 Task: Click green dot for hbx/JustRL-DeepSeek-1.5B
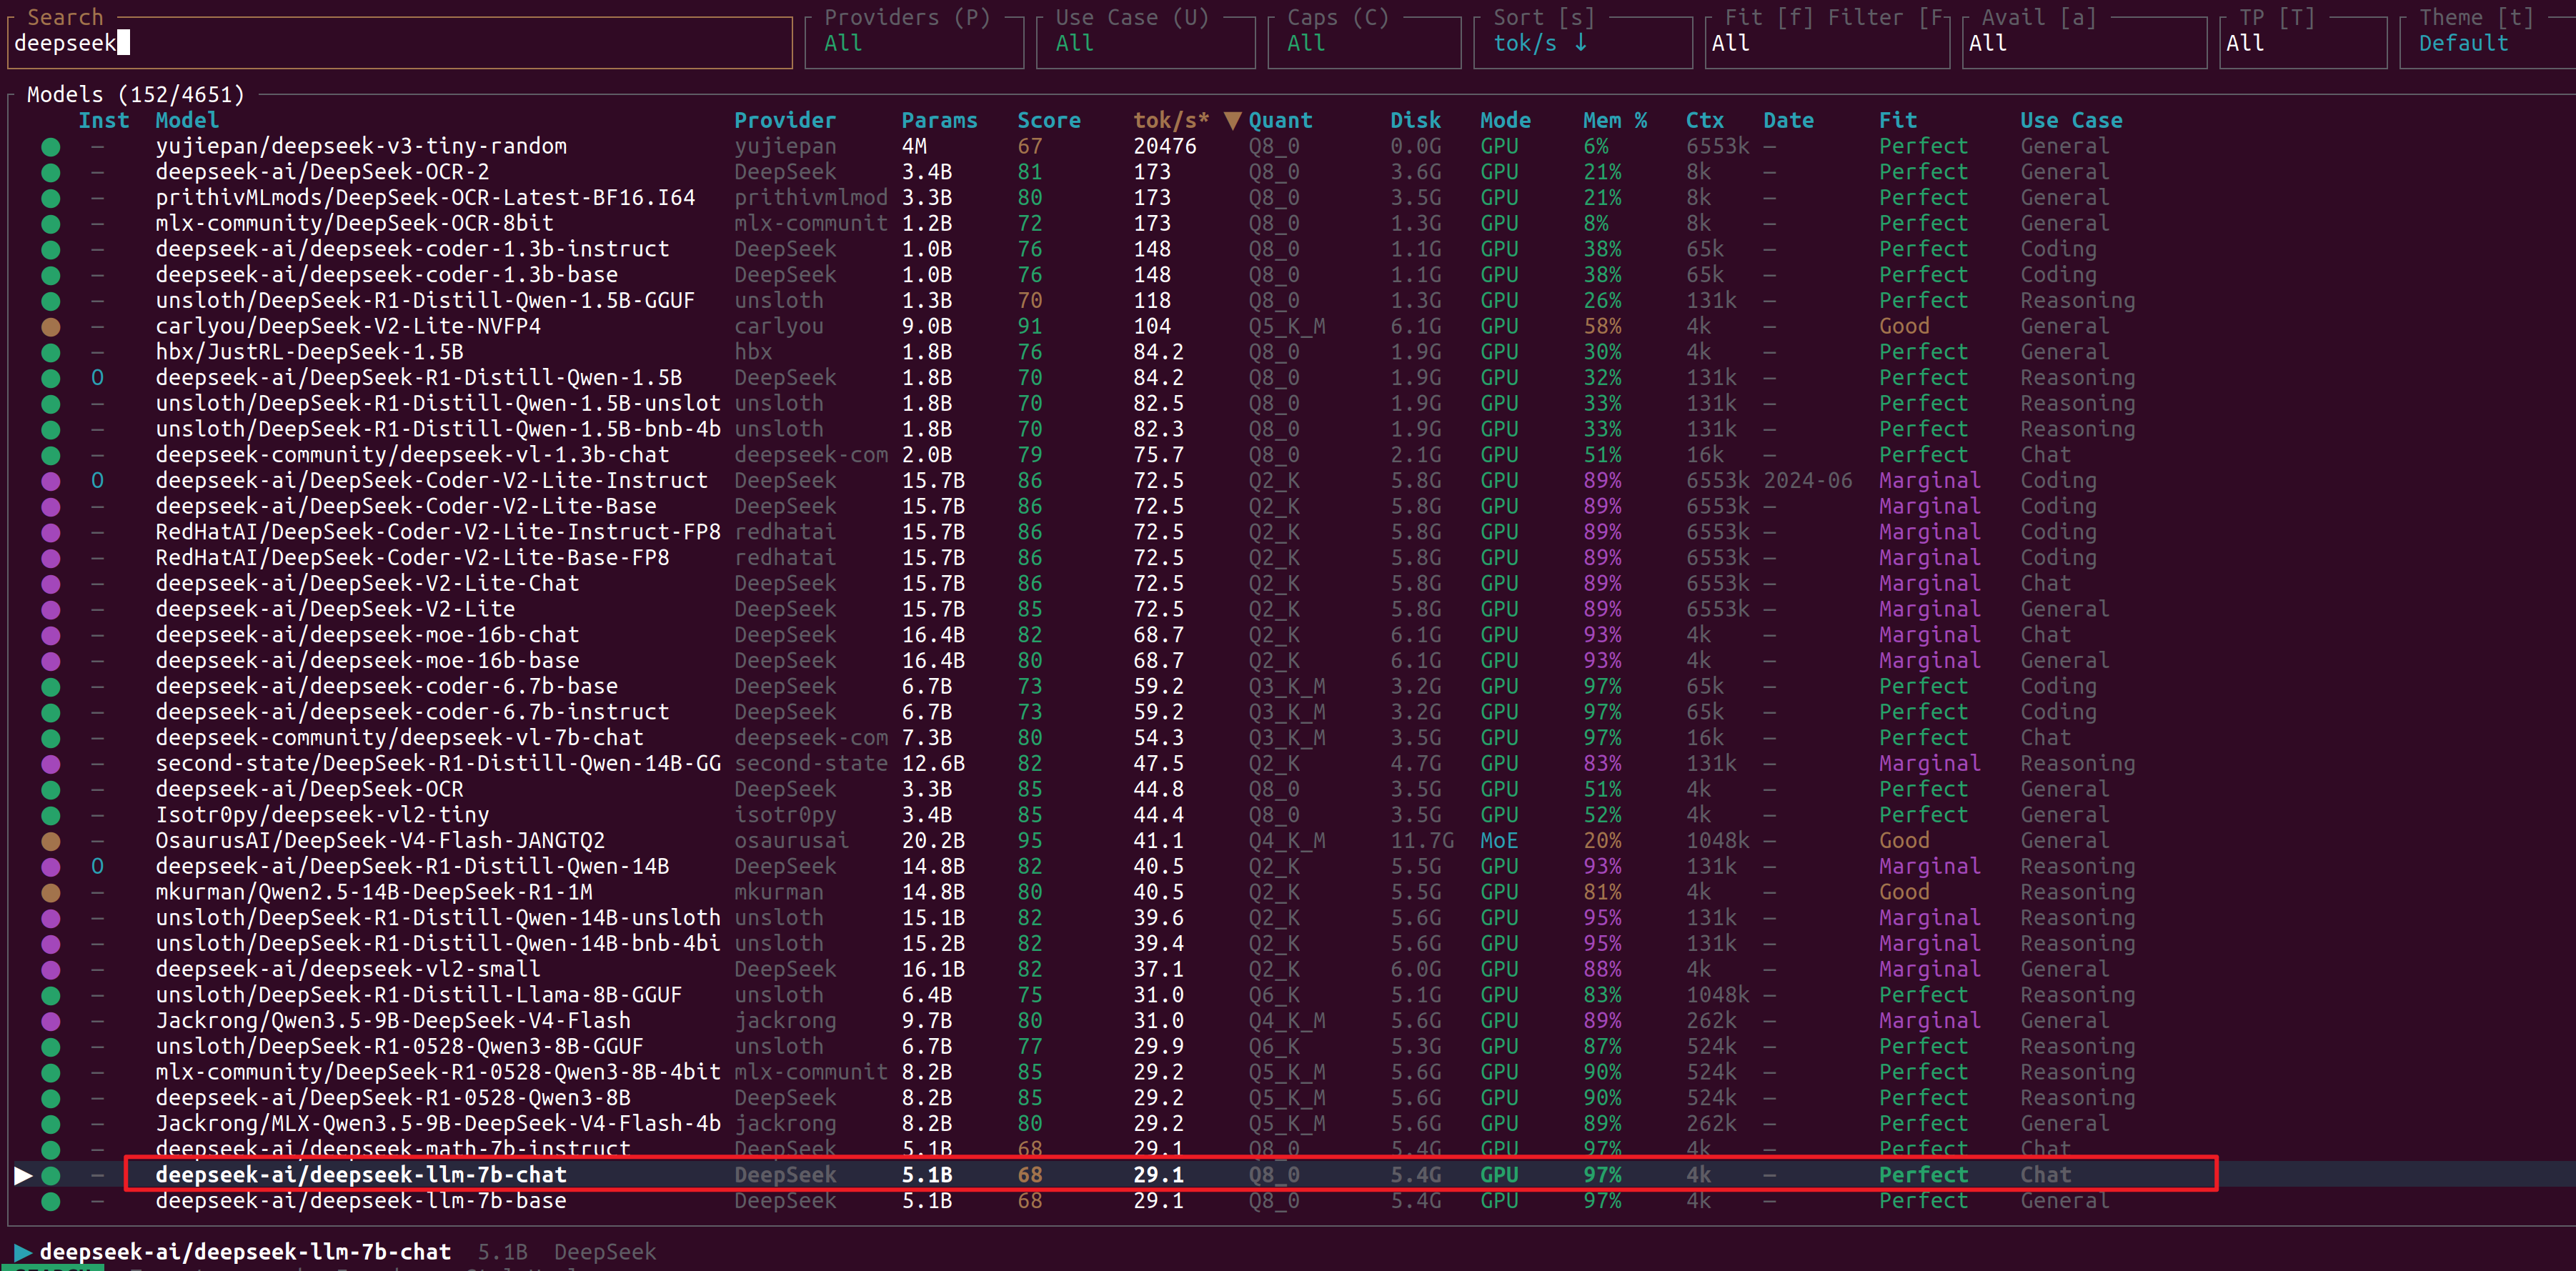click(x=51, y=352)
